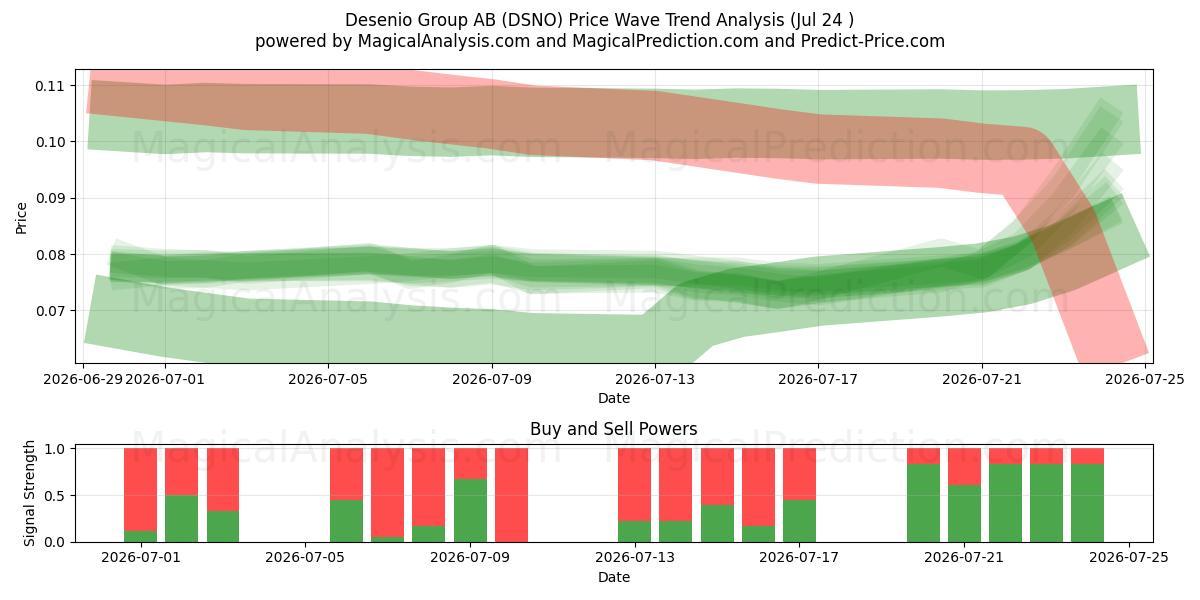Click the 2026-07-25 date tick under the price chart
This screenshot has height=600, width=1200.
1144,379
